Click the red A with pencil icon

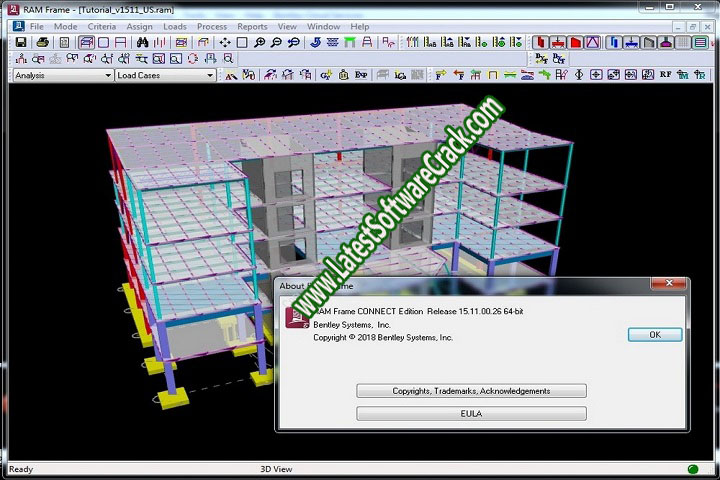(231, 74)
